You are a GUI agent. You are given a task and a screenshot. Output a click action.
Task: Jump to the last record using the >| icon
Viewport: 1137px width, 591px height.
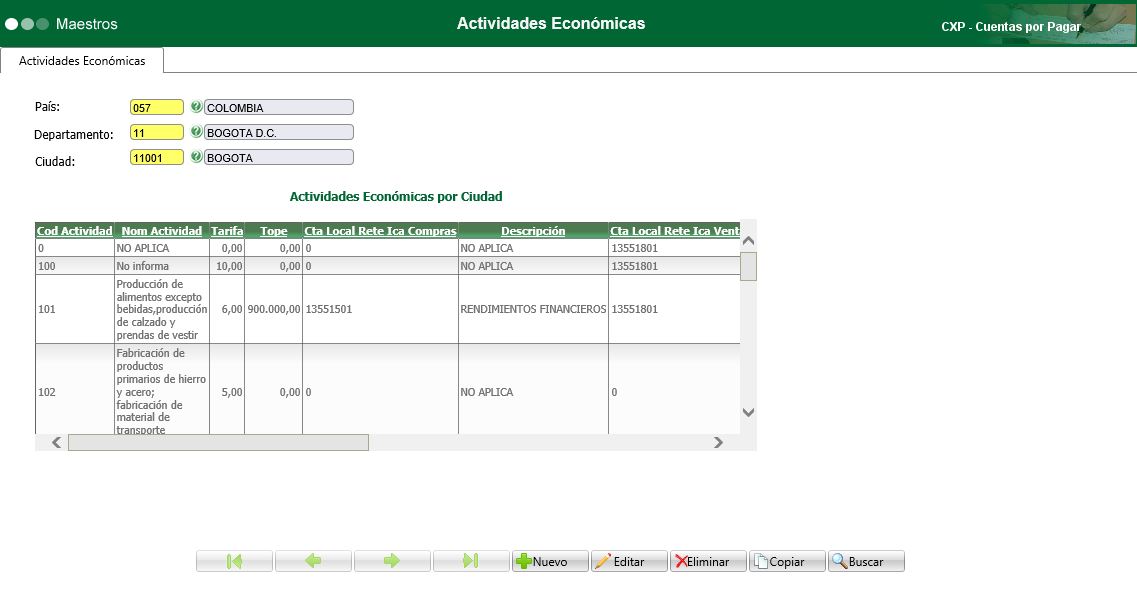[471, 561]
